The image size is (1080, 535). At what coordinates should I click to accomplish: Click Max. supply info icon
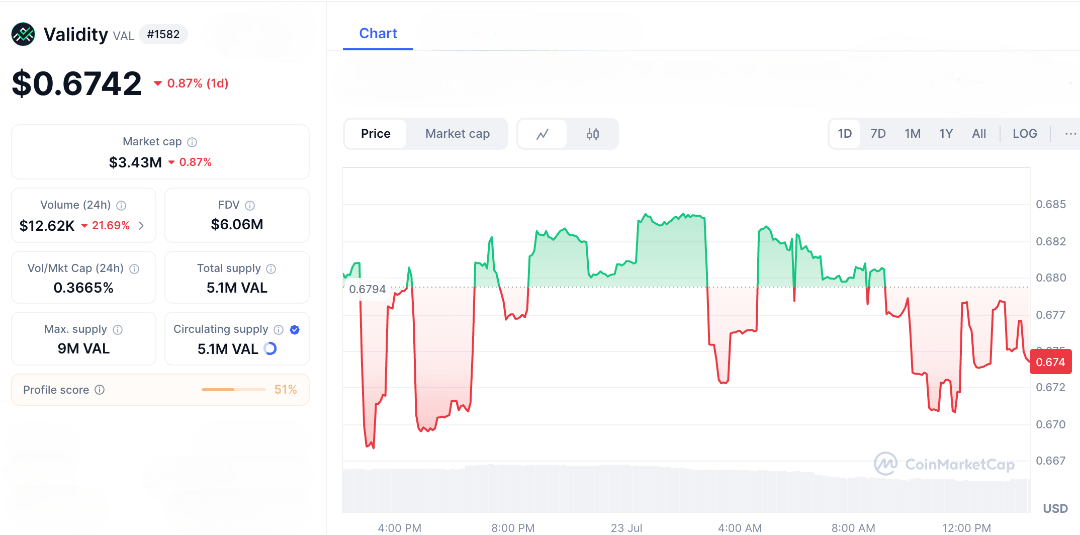(117, 329)
